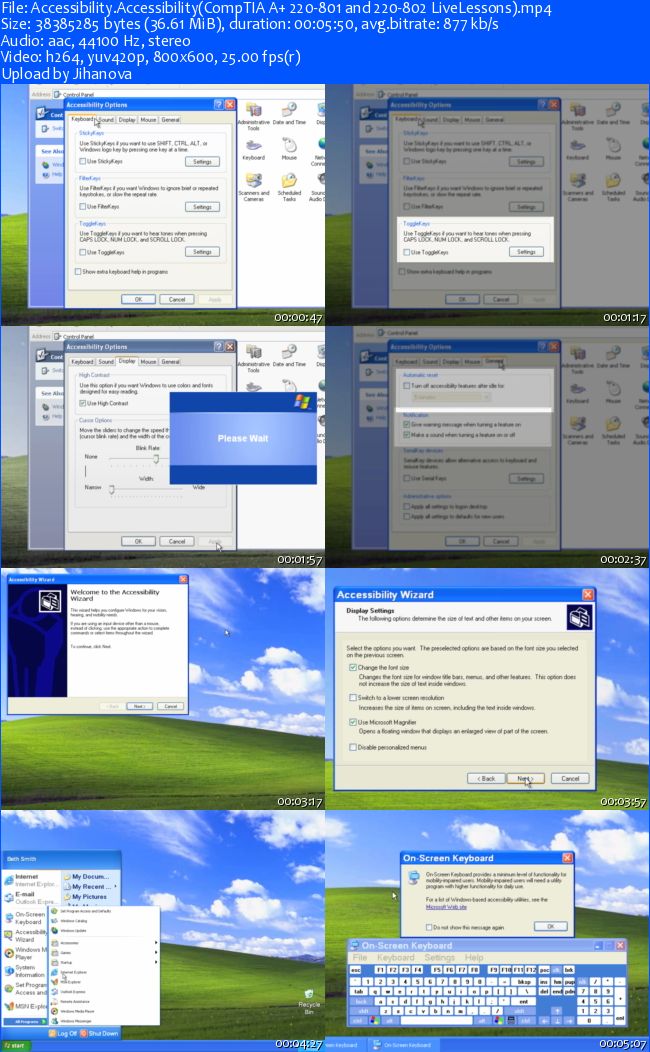
Task: Open System Information entry in Start menu
Action: (x=27, y=971)
